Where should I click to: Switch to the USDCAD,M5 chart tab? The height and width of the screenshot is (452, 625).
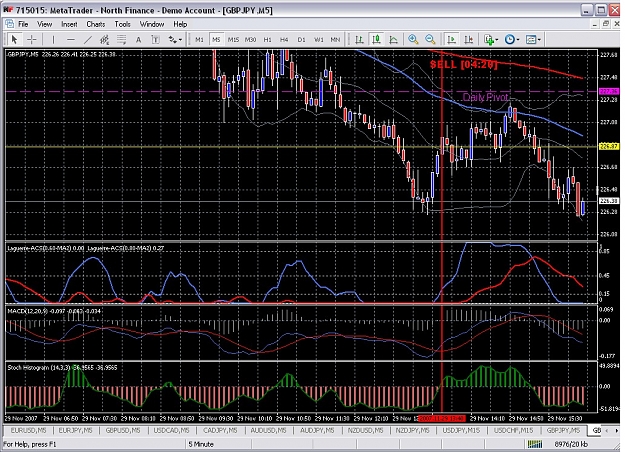pos(171,430)
